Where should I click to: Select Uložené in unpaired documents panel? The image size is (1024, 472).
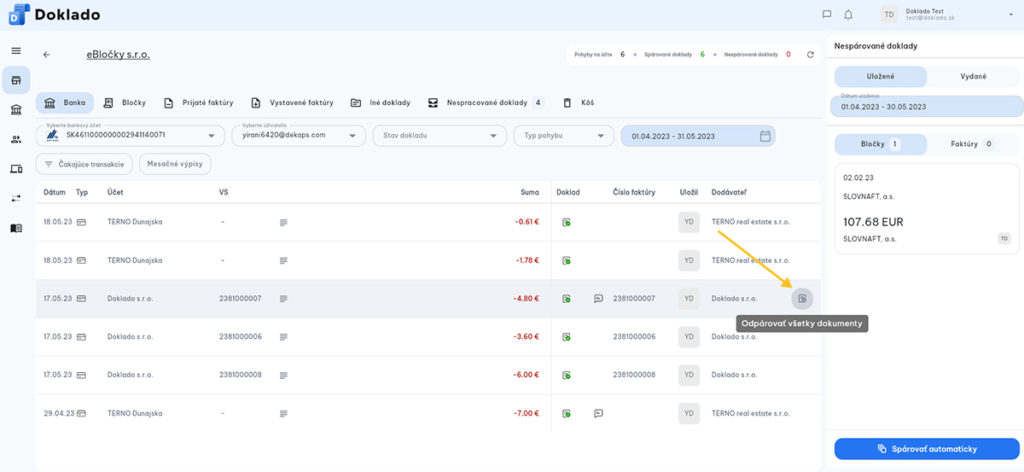tap(880, 76)
